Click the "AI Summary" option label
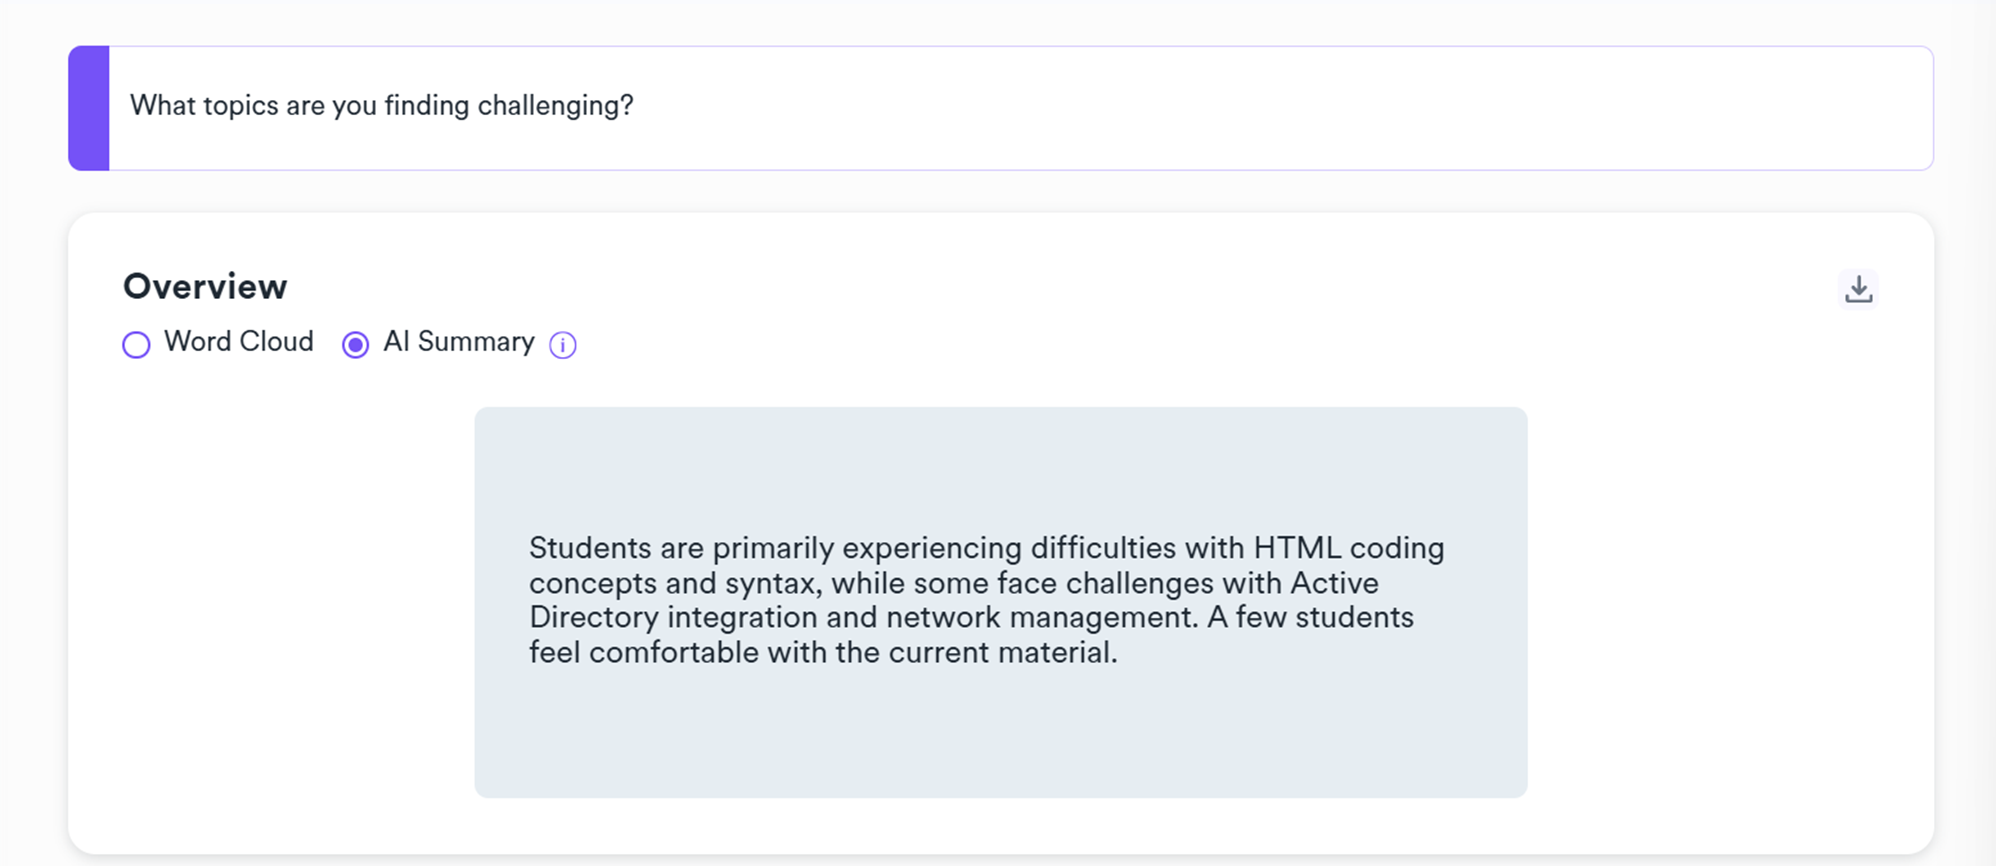 (458, 342)
